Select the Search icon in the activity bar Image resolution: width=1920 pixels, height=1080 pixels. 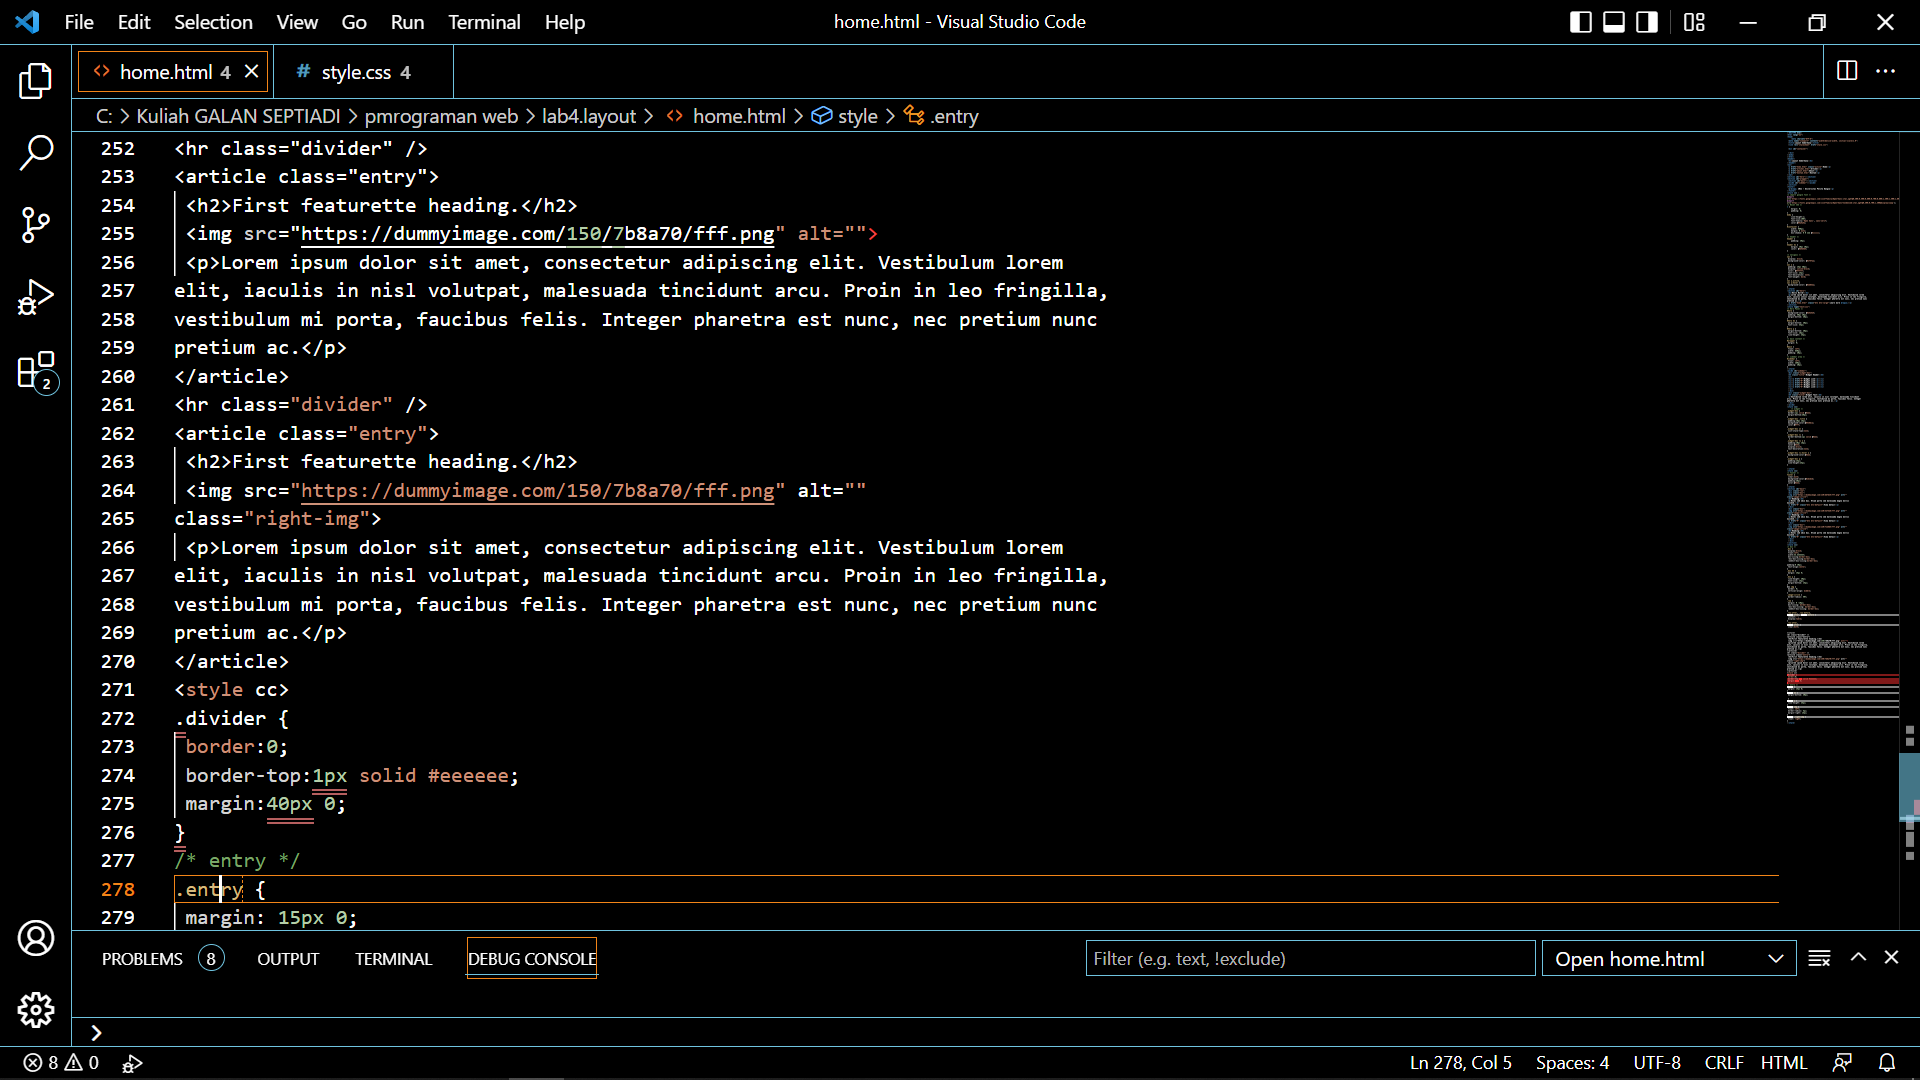pos(36,153)
